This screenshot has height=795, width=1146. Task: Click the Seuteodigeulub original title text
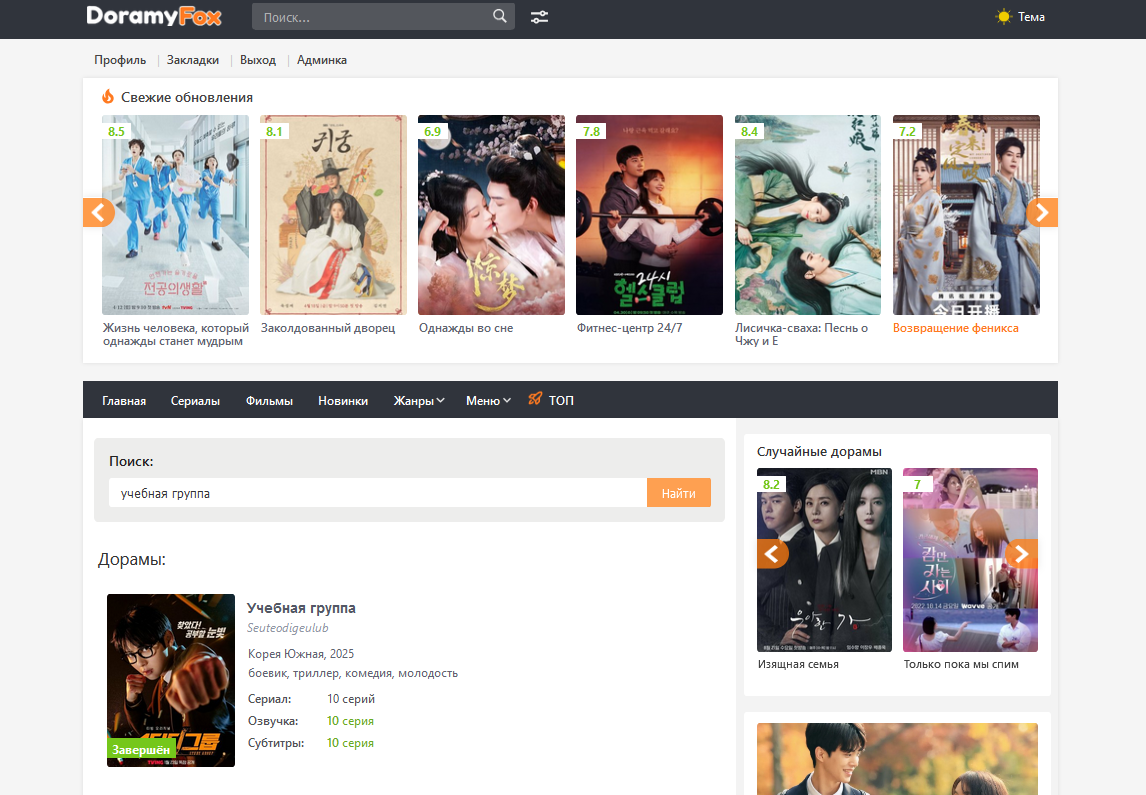(287, 628)
